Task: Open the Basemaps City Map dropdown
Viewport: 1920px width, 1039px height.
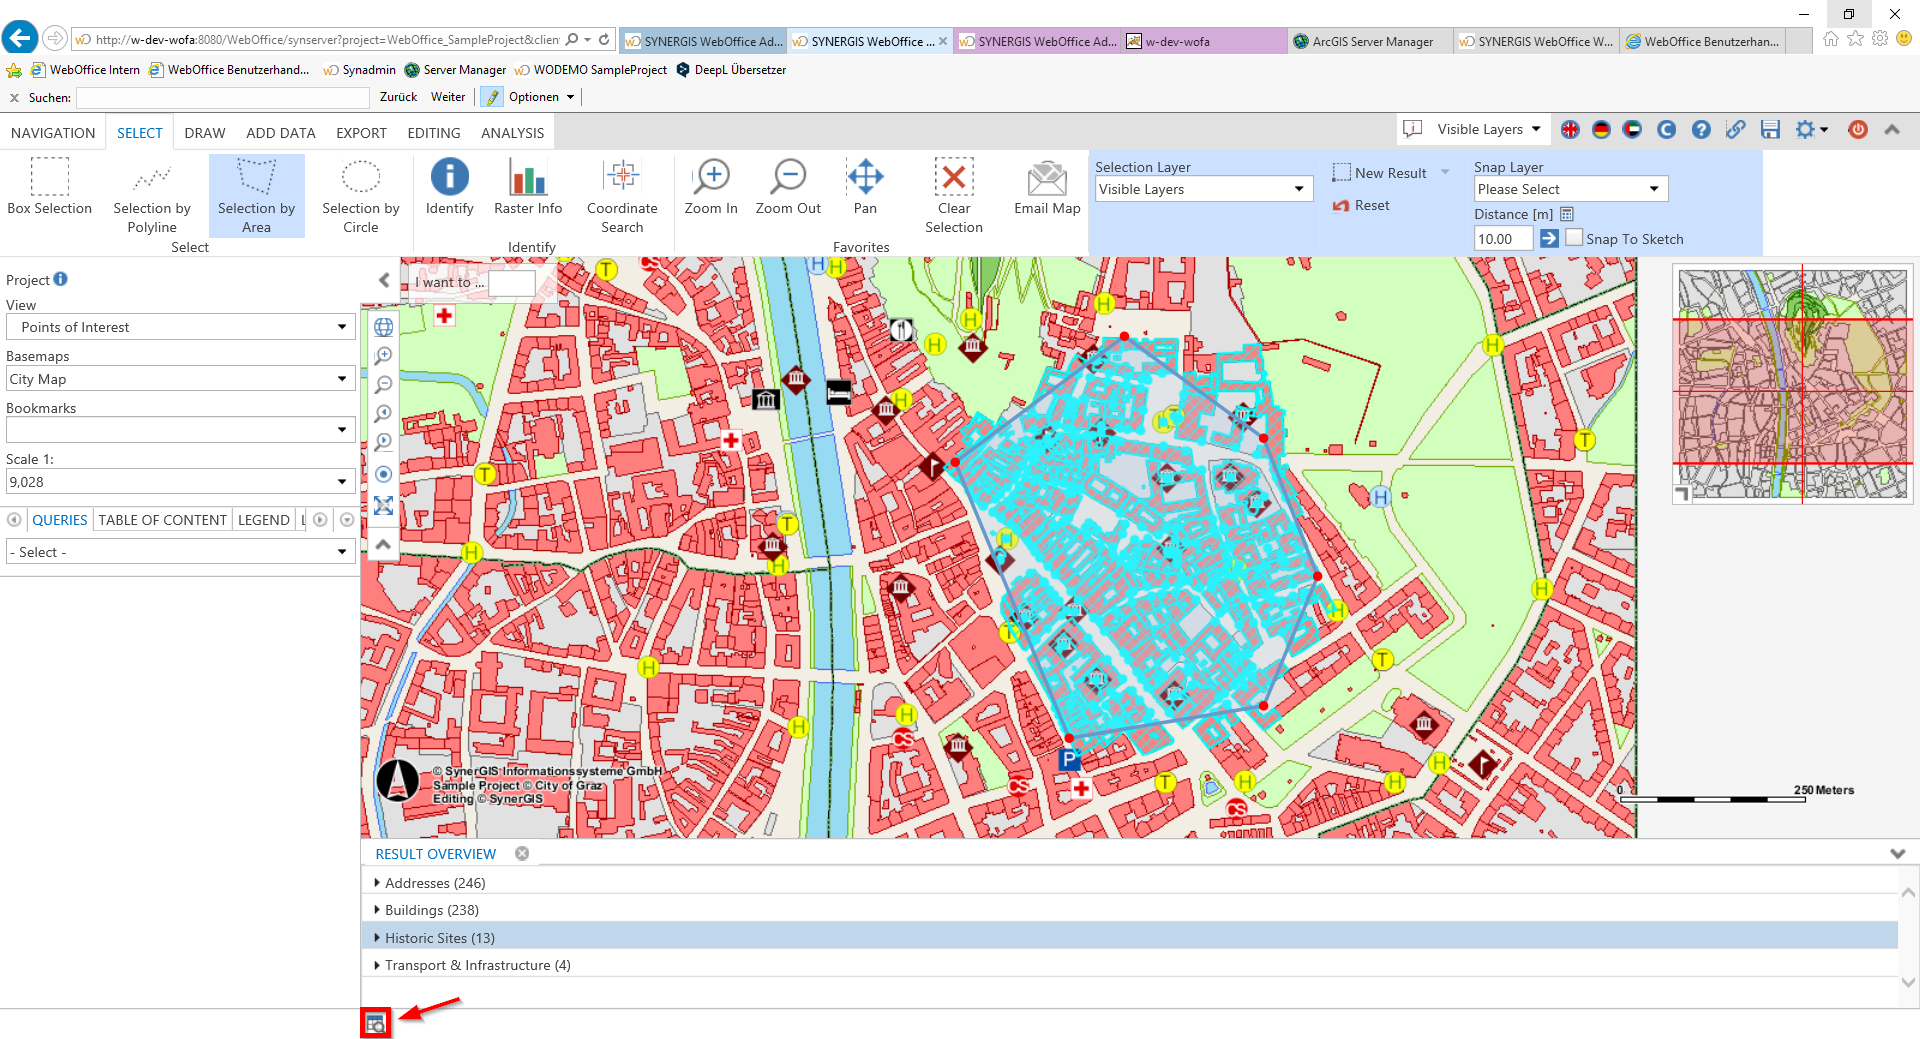Action: click(180, 379)
